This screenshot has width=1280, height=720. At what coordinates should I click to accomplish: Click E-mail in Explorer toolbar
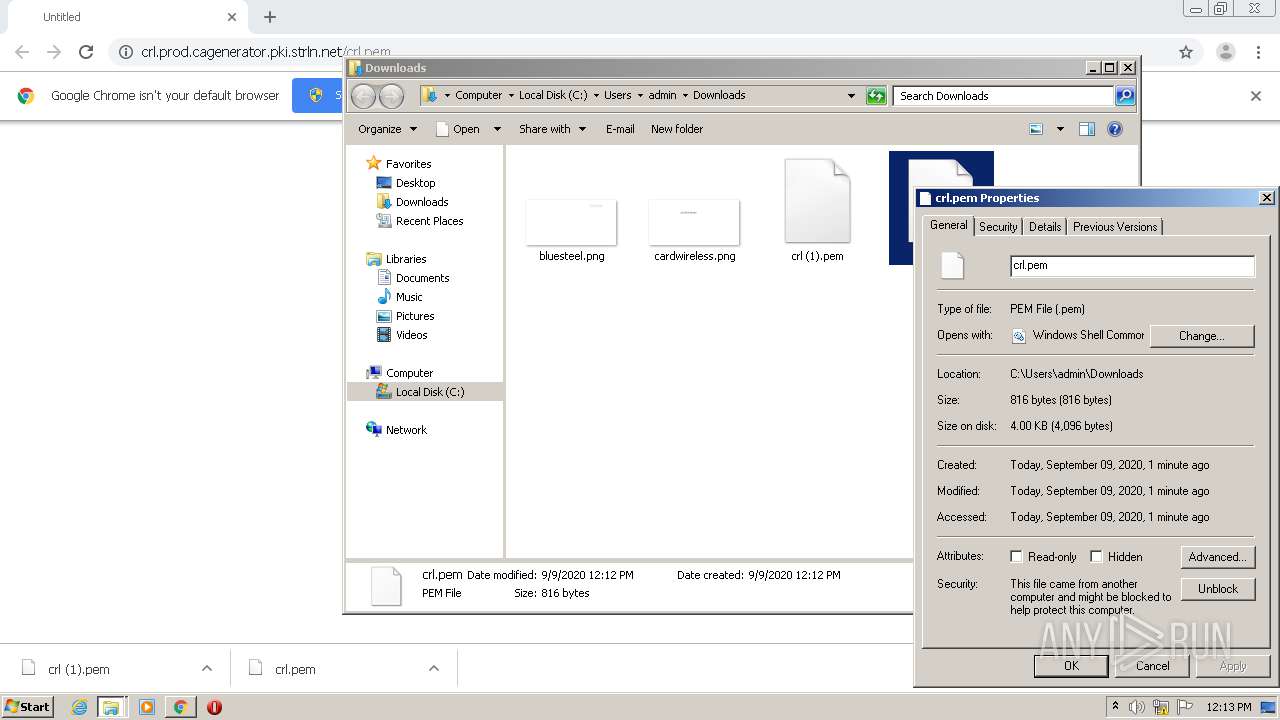[x=620, y=129]
